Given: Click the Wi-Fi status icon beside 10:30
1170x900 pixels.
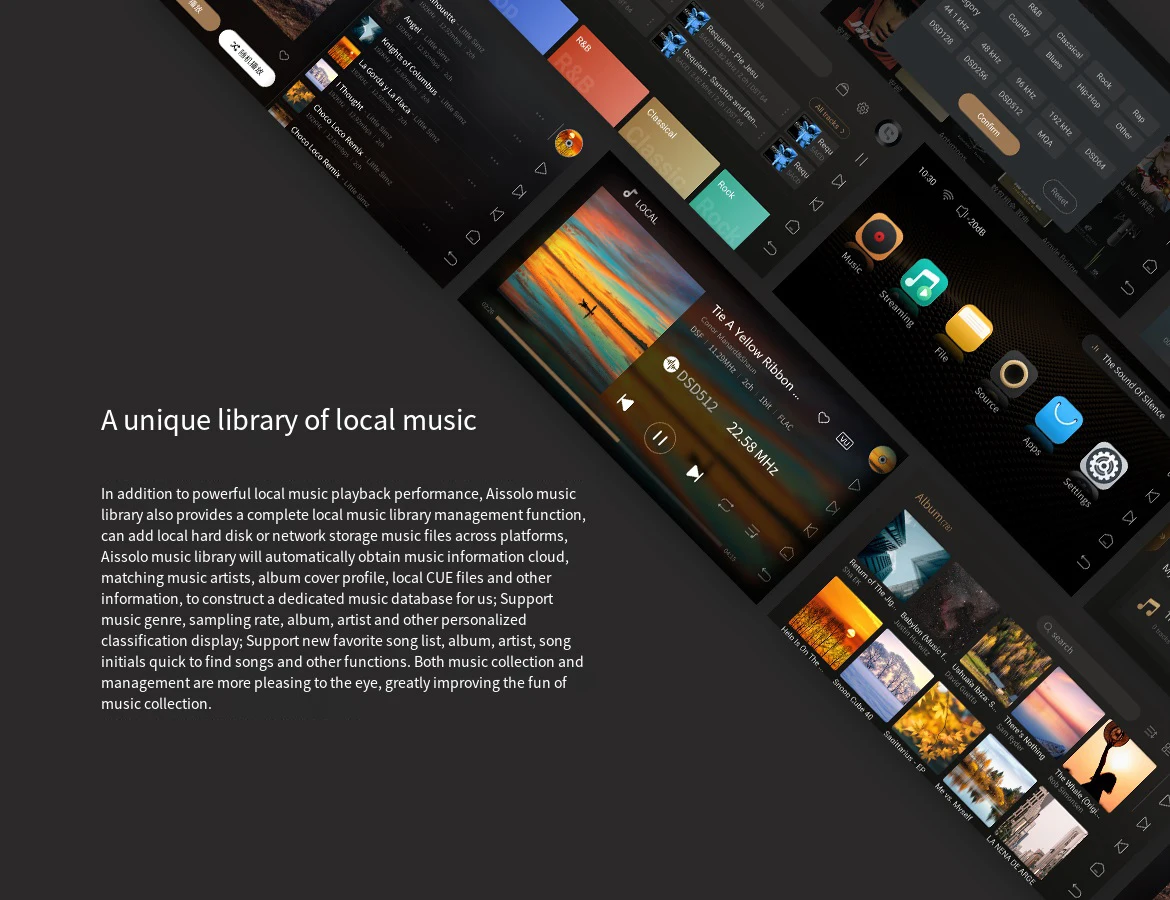Looking at the screenshot, I should point(948,195).
